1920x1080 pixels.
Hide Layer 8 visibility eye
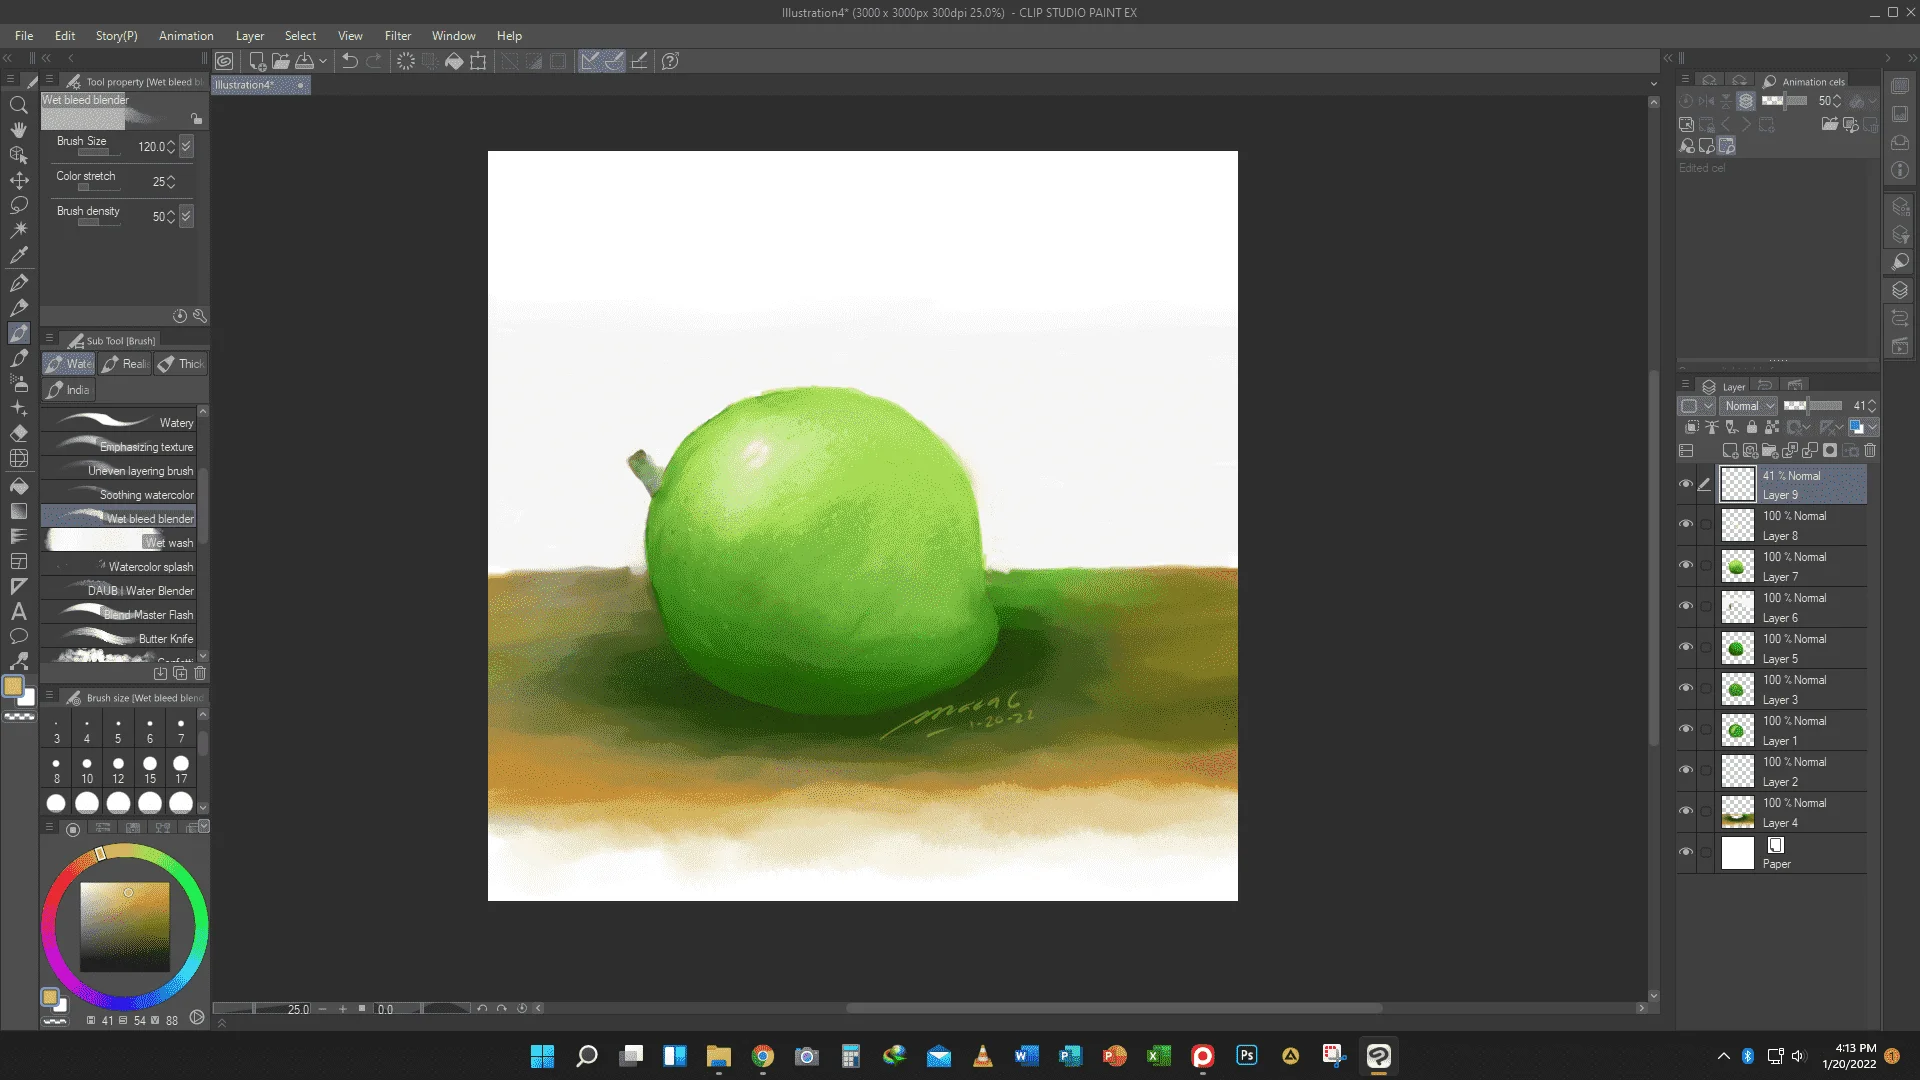click(x=1686, y=524)
